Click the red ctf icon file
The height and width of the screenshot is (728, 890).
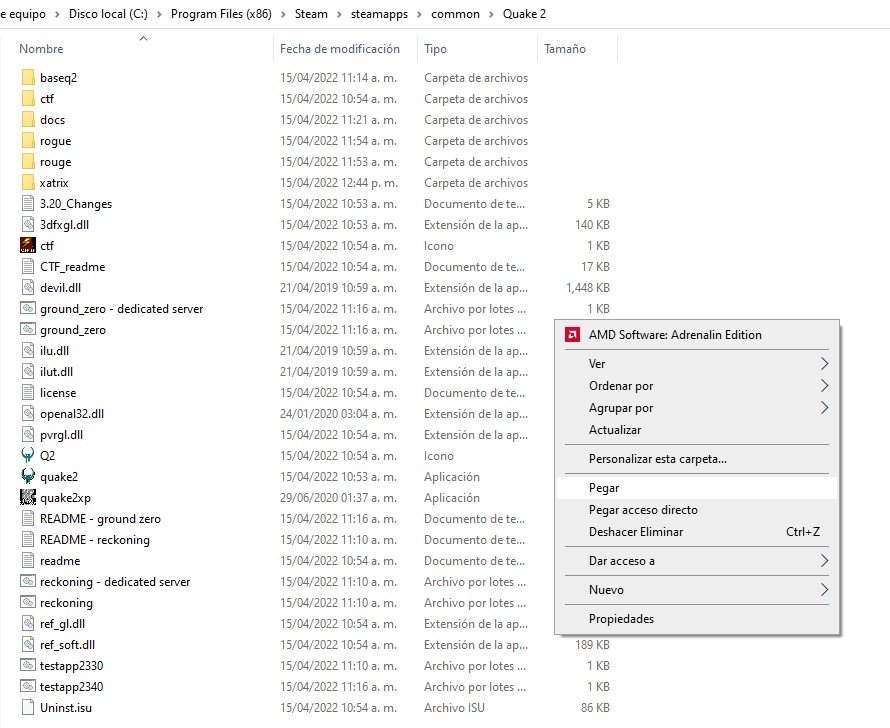(28, 246)
